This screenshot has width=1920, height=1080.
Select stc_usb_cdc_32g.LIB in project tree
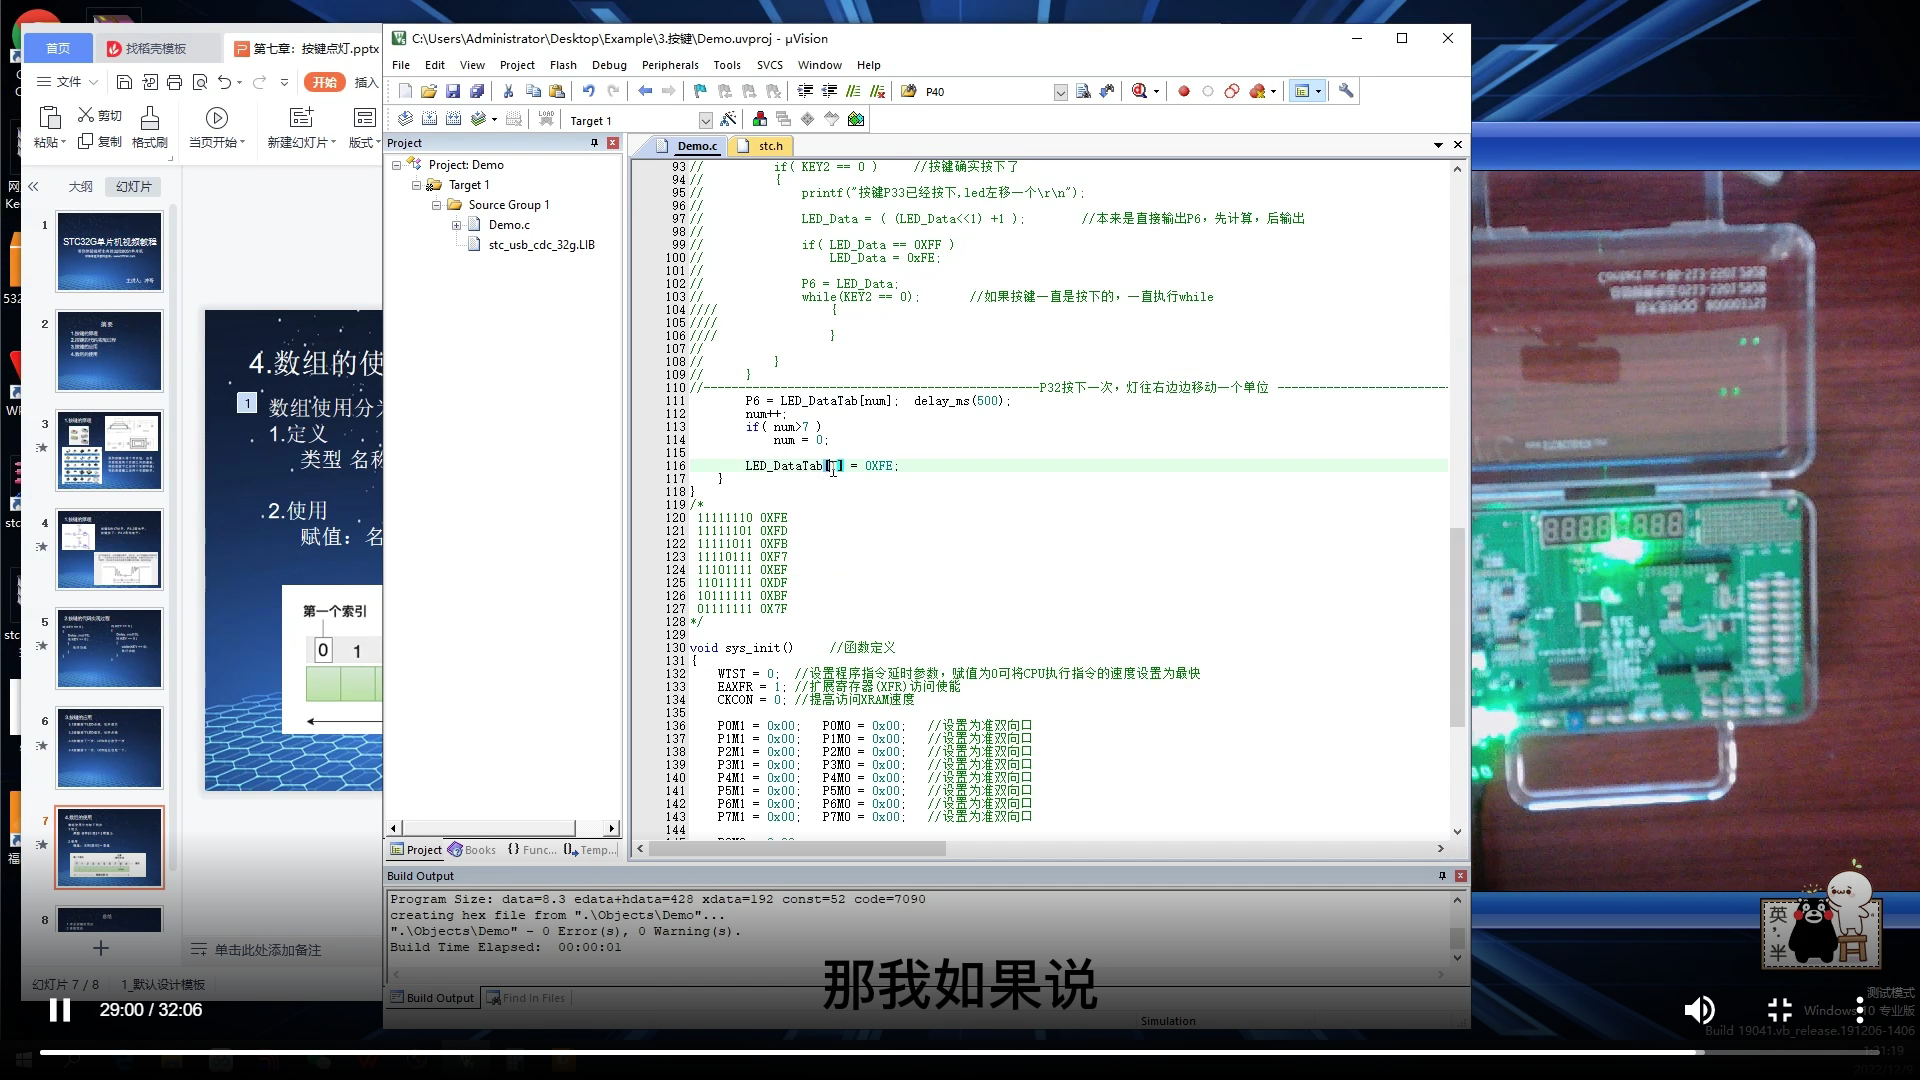pyautogui.click(x=541, y=245)
